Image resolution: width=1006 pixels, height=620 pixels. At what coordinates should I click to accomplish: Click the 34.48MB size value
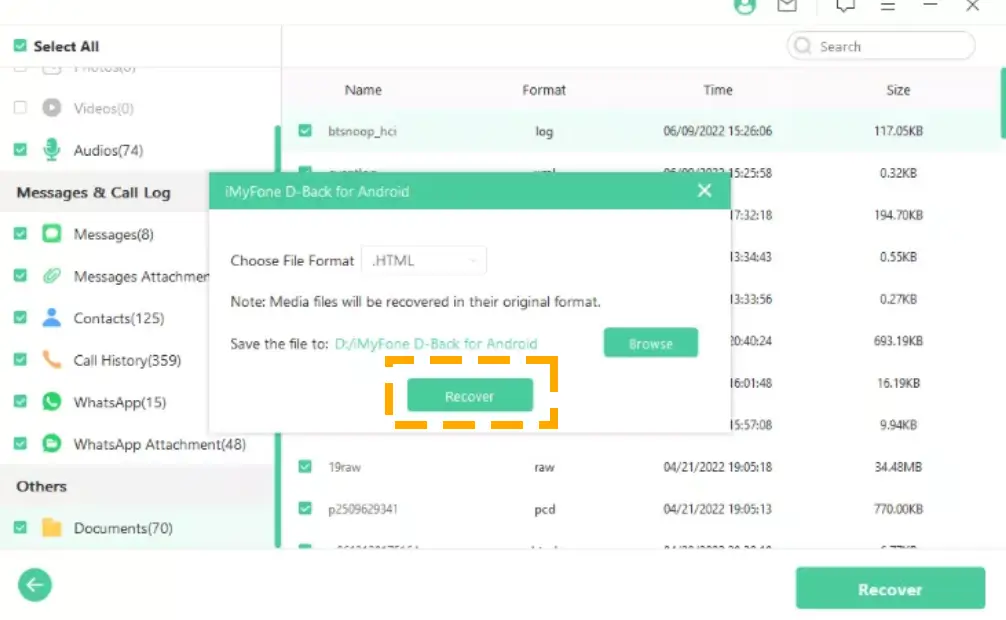pos(898,467)
